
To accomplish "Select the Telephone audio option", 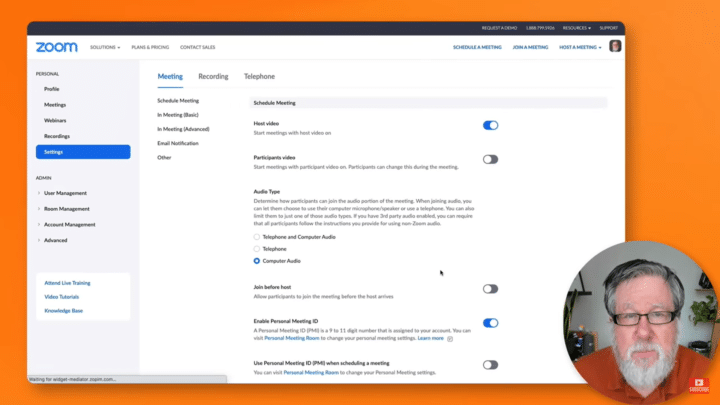I will click(x=257, y=249).
